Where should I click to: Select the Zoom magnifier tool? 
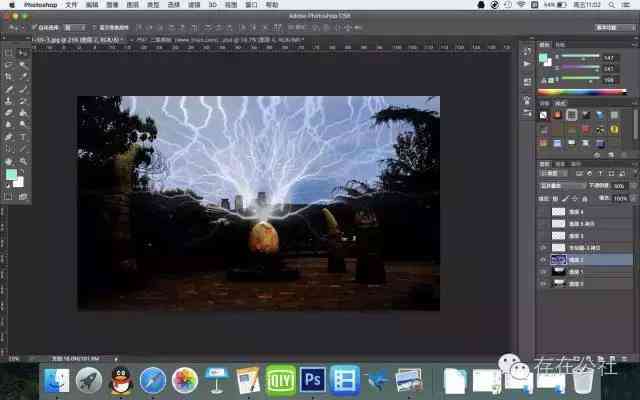point(23,161)
